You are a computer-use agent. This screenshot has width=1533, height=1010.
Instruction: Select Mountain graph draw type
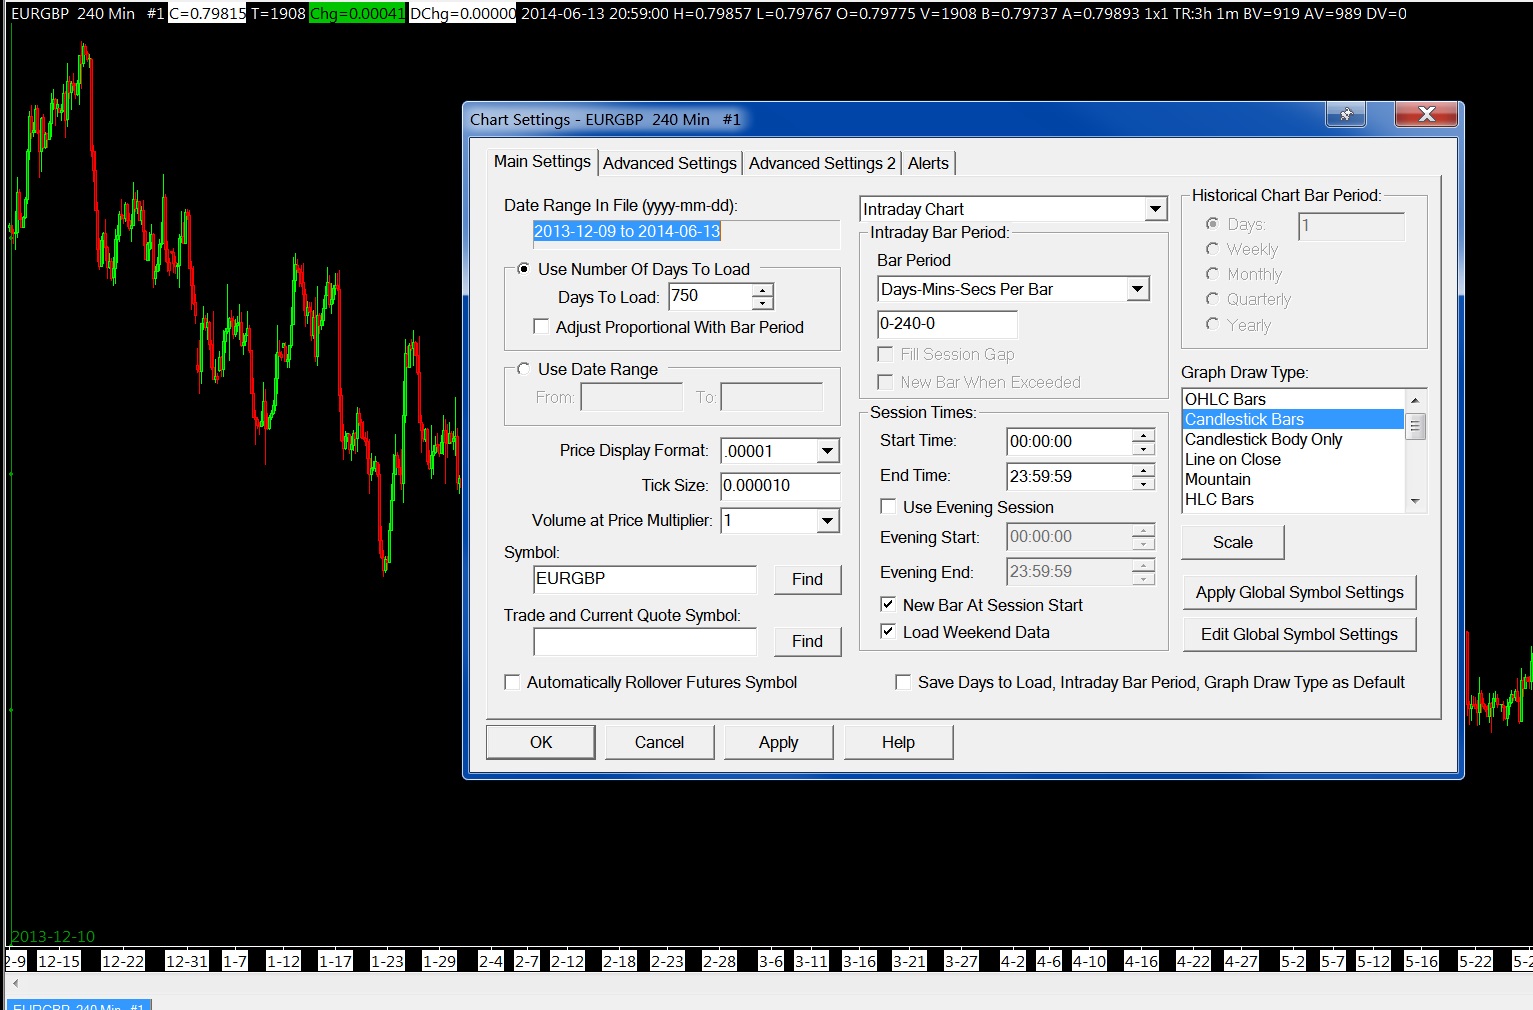[x=1293, y=479]
